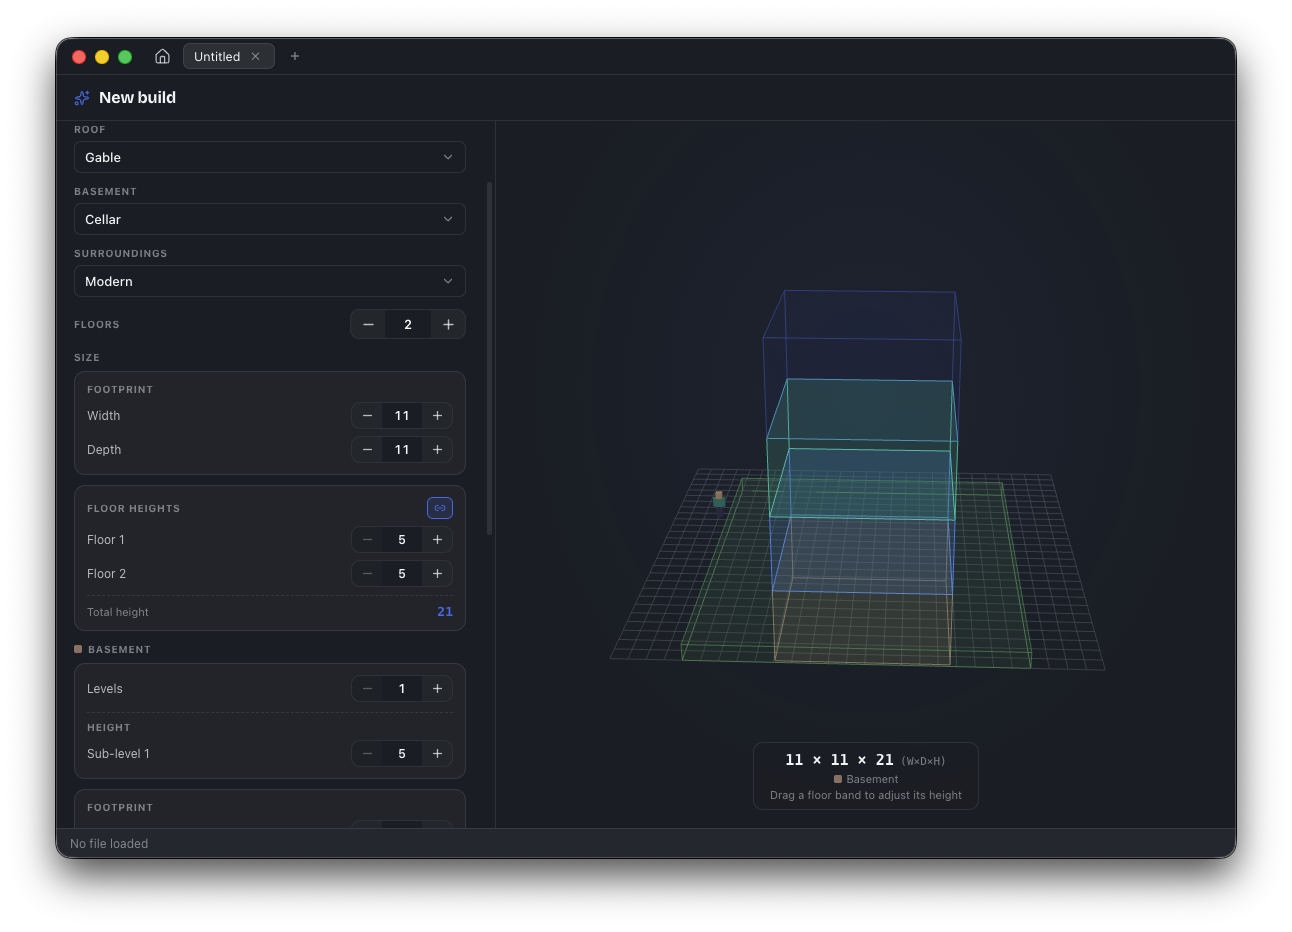Open the Surroundings dropdown showing Modern
Viewport: 1292px width, 932px height.
pyautogui.click(x=270, y=281)
